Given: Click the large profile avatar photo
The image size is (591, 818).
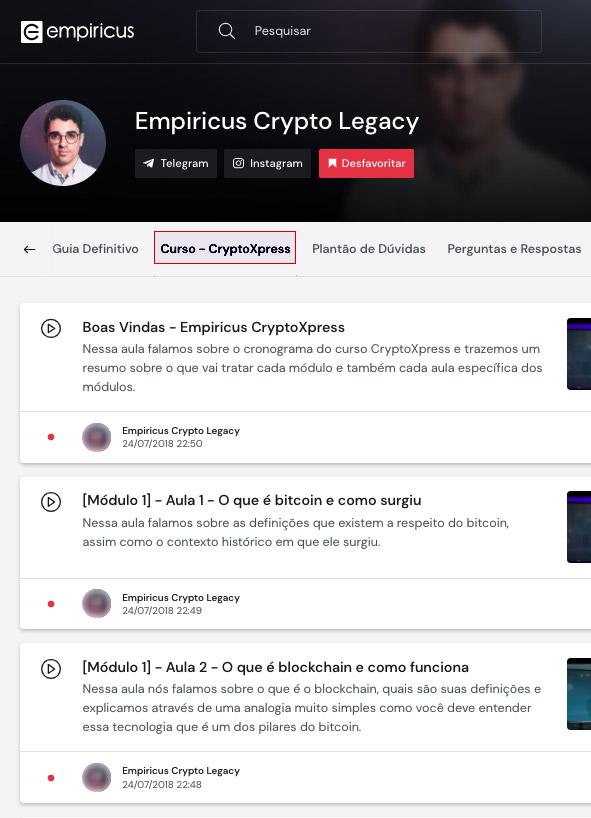Looking at the screenshot, I should point(63,143).
